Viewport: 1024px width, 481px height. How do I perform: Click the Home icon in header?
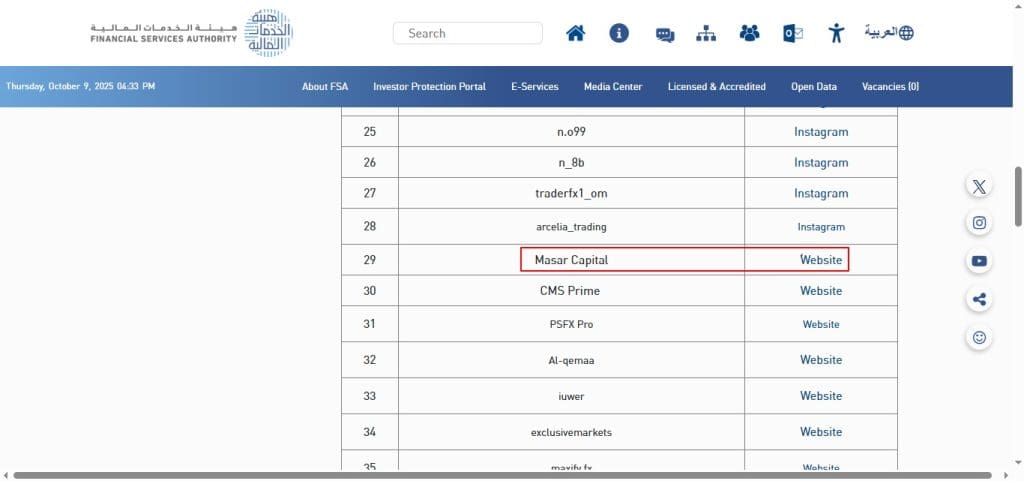point(575,33)
